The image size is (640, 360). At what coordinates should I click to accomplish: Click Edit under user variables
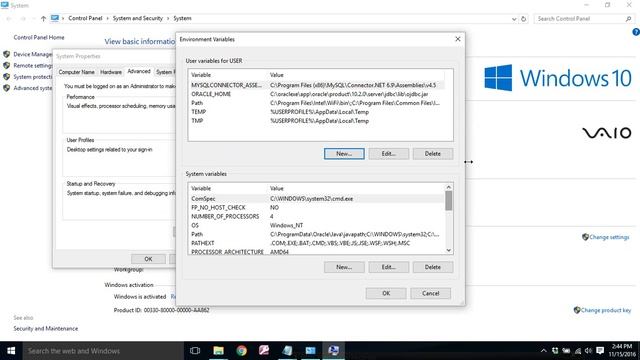click(389, 153)
